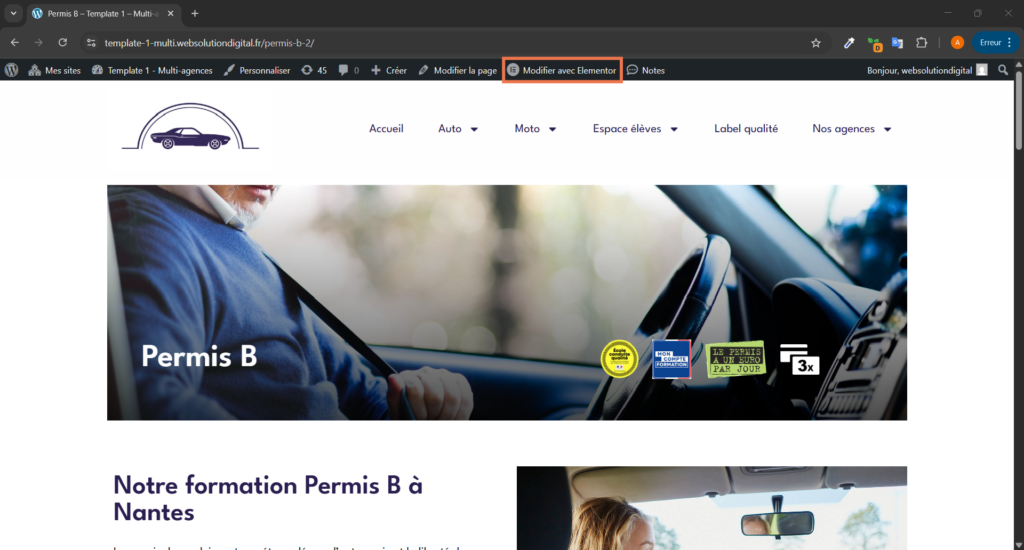Click Modifier la page link
Image resolution: width=1024 pixels, height=550 pixels.
click(x=457, y=70)
